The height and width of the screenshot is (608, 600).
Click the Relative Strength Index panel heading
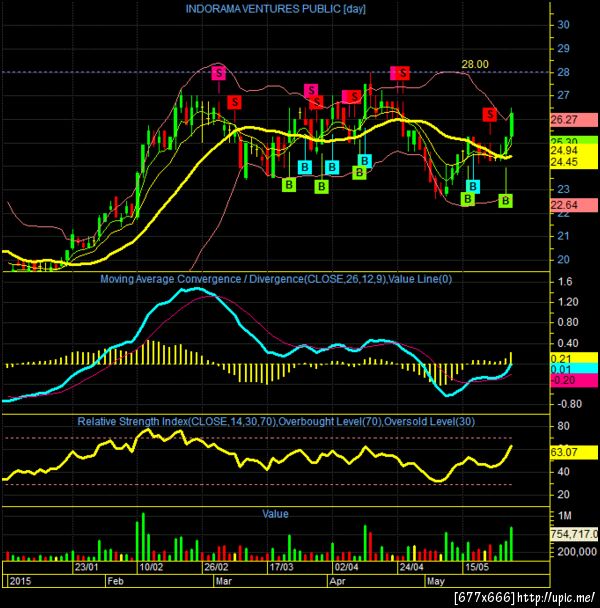coord(276,421)
